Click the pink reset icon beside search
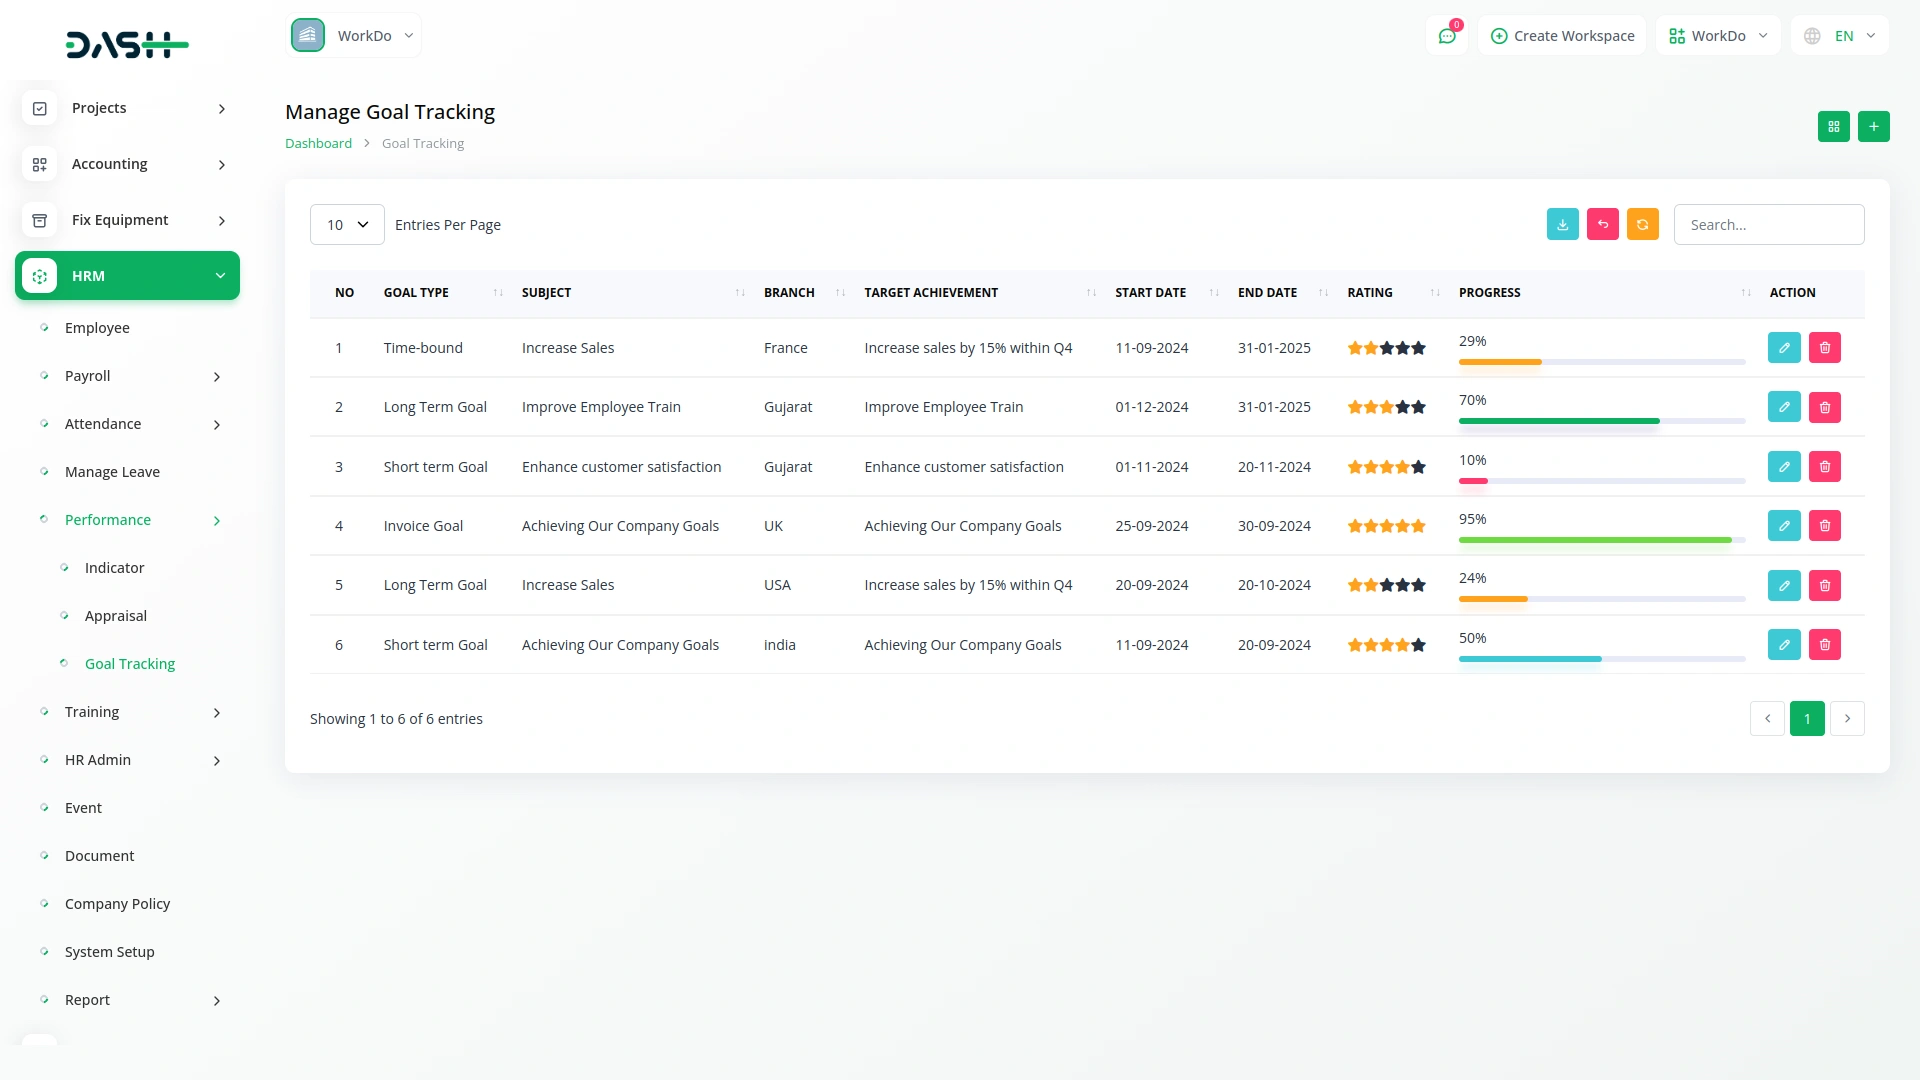The width and height of the screenshot is (1920, 1080). click(x=1602, y=224)
